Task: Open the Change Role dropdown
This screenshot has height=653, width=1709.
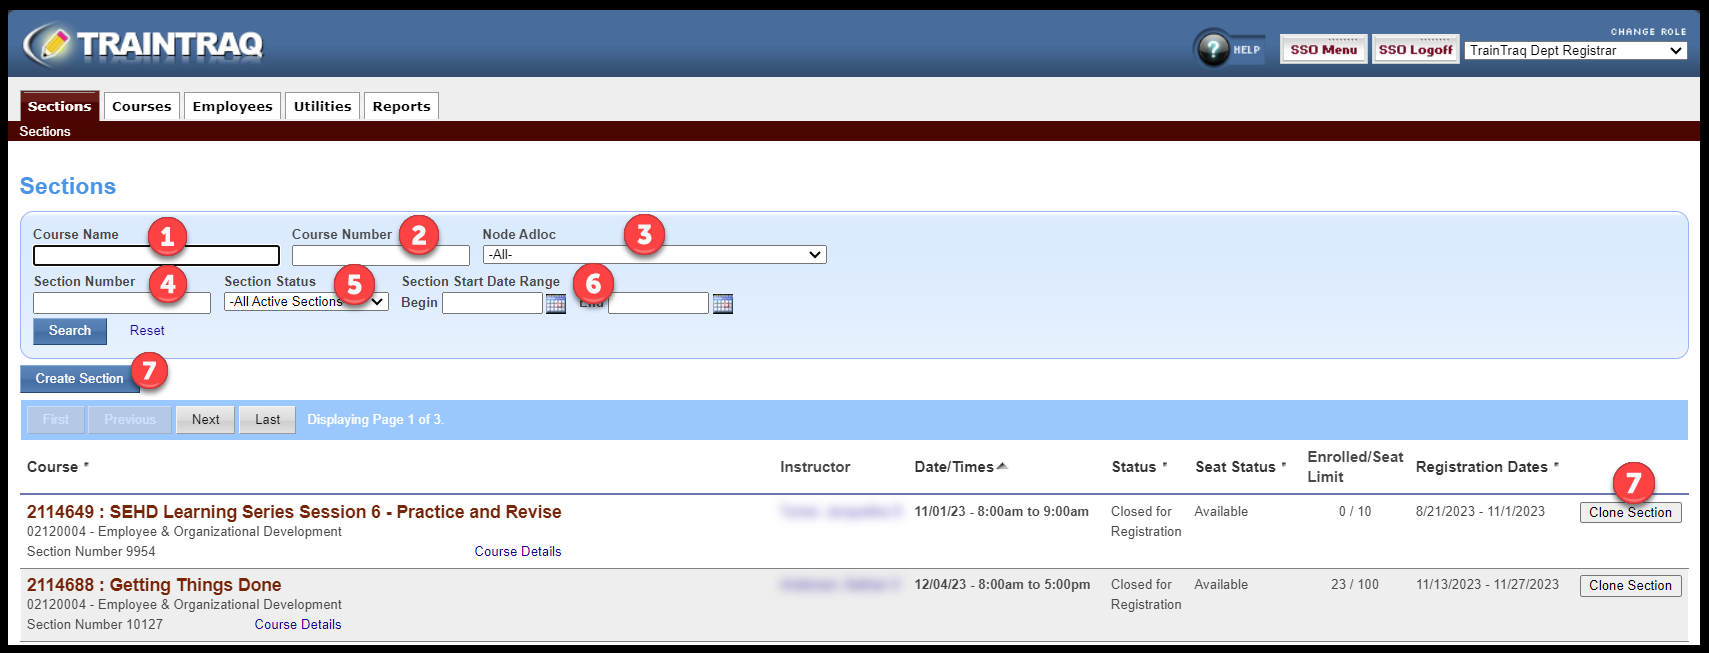Action: tap(1575, 51)
